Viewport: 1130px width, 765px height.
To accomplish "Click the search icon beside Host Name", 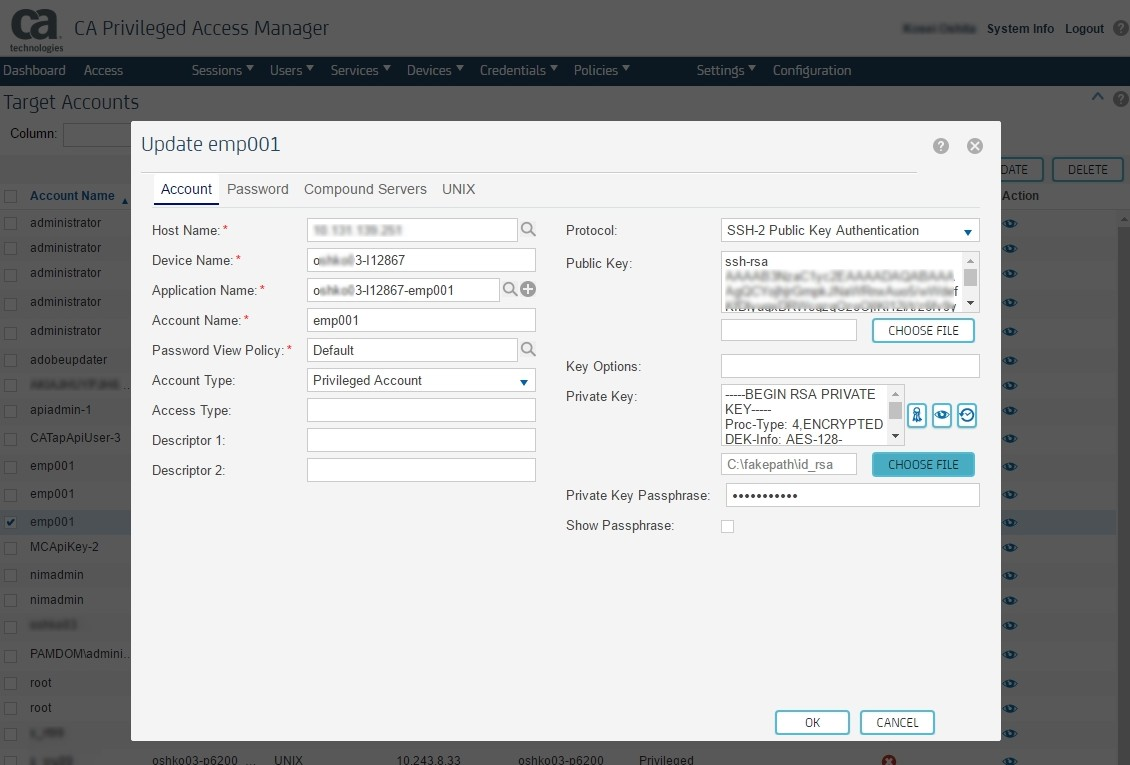I will click(x=528, y=230).
